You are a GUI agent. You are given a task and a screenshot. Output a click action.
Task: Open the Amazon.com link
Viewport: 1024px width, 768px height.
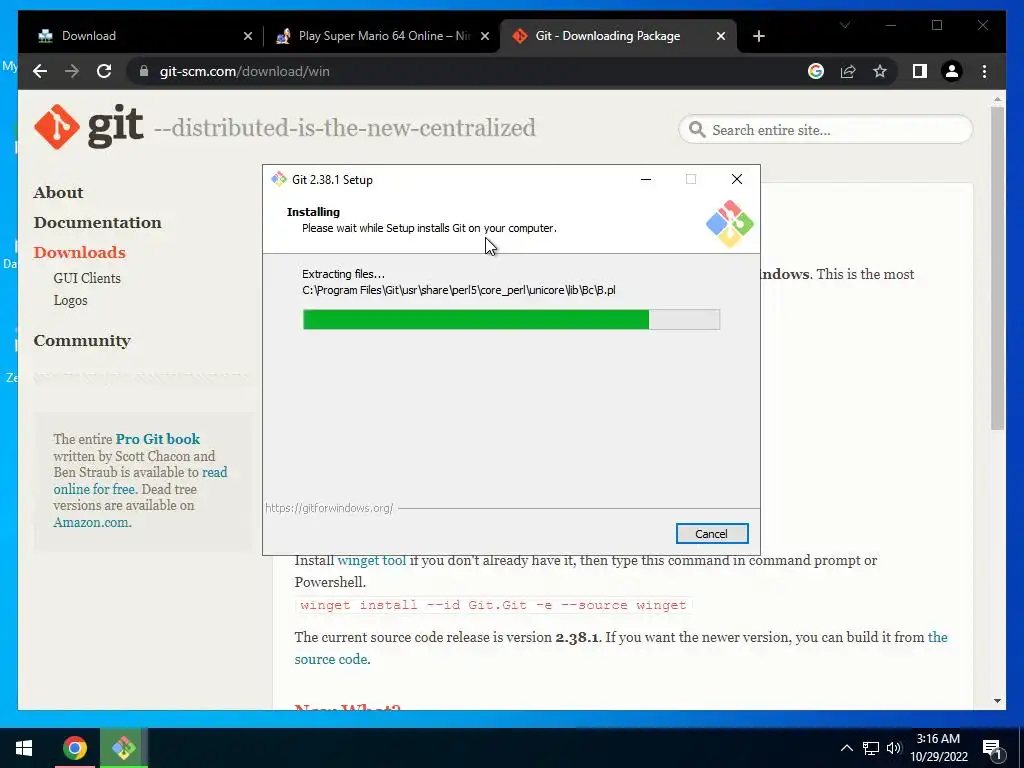[91, 522]
